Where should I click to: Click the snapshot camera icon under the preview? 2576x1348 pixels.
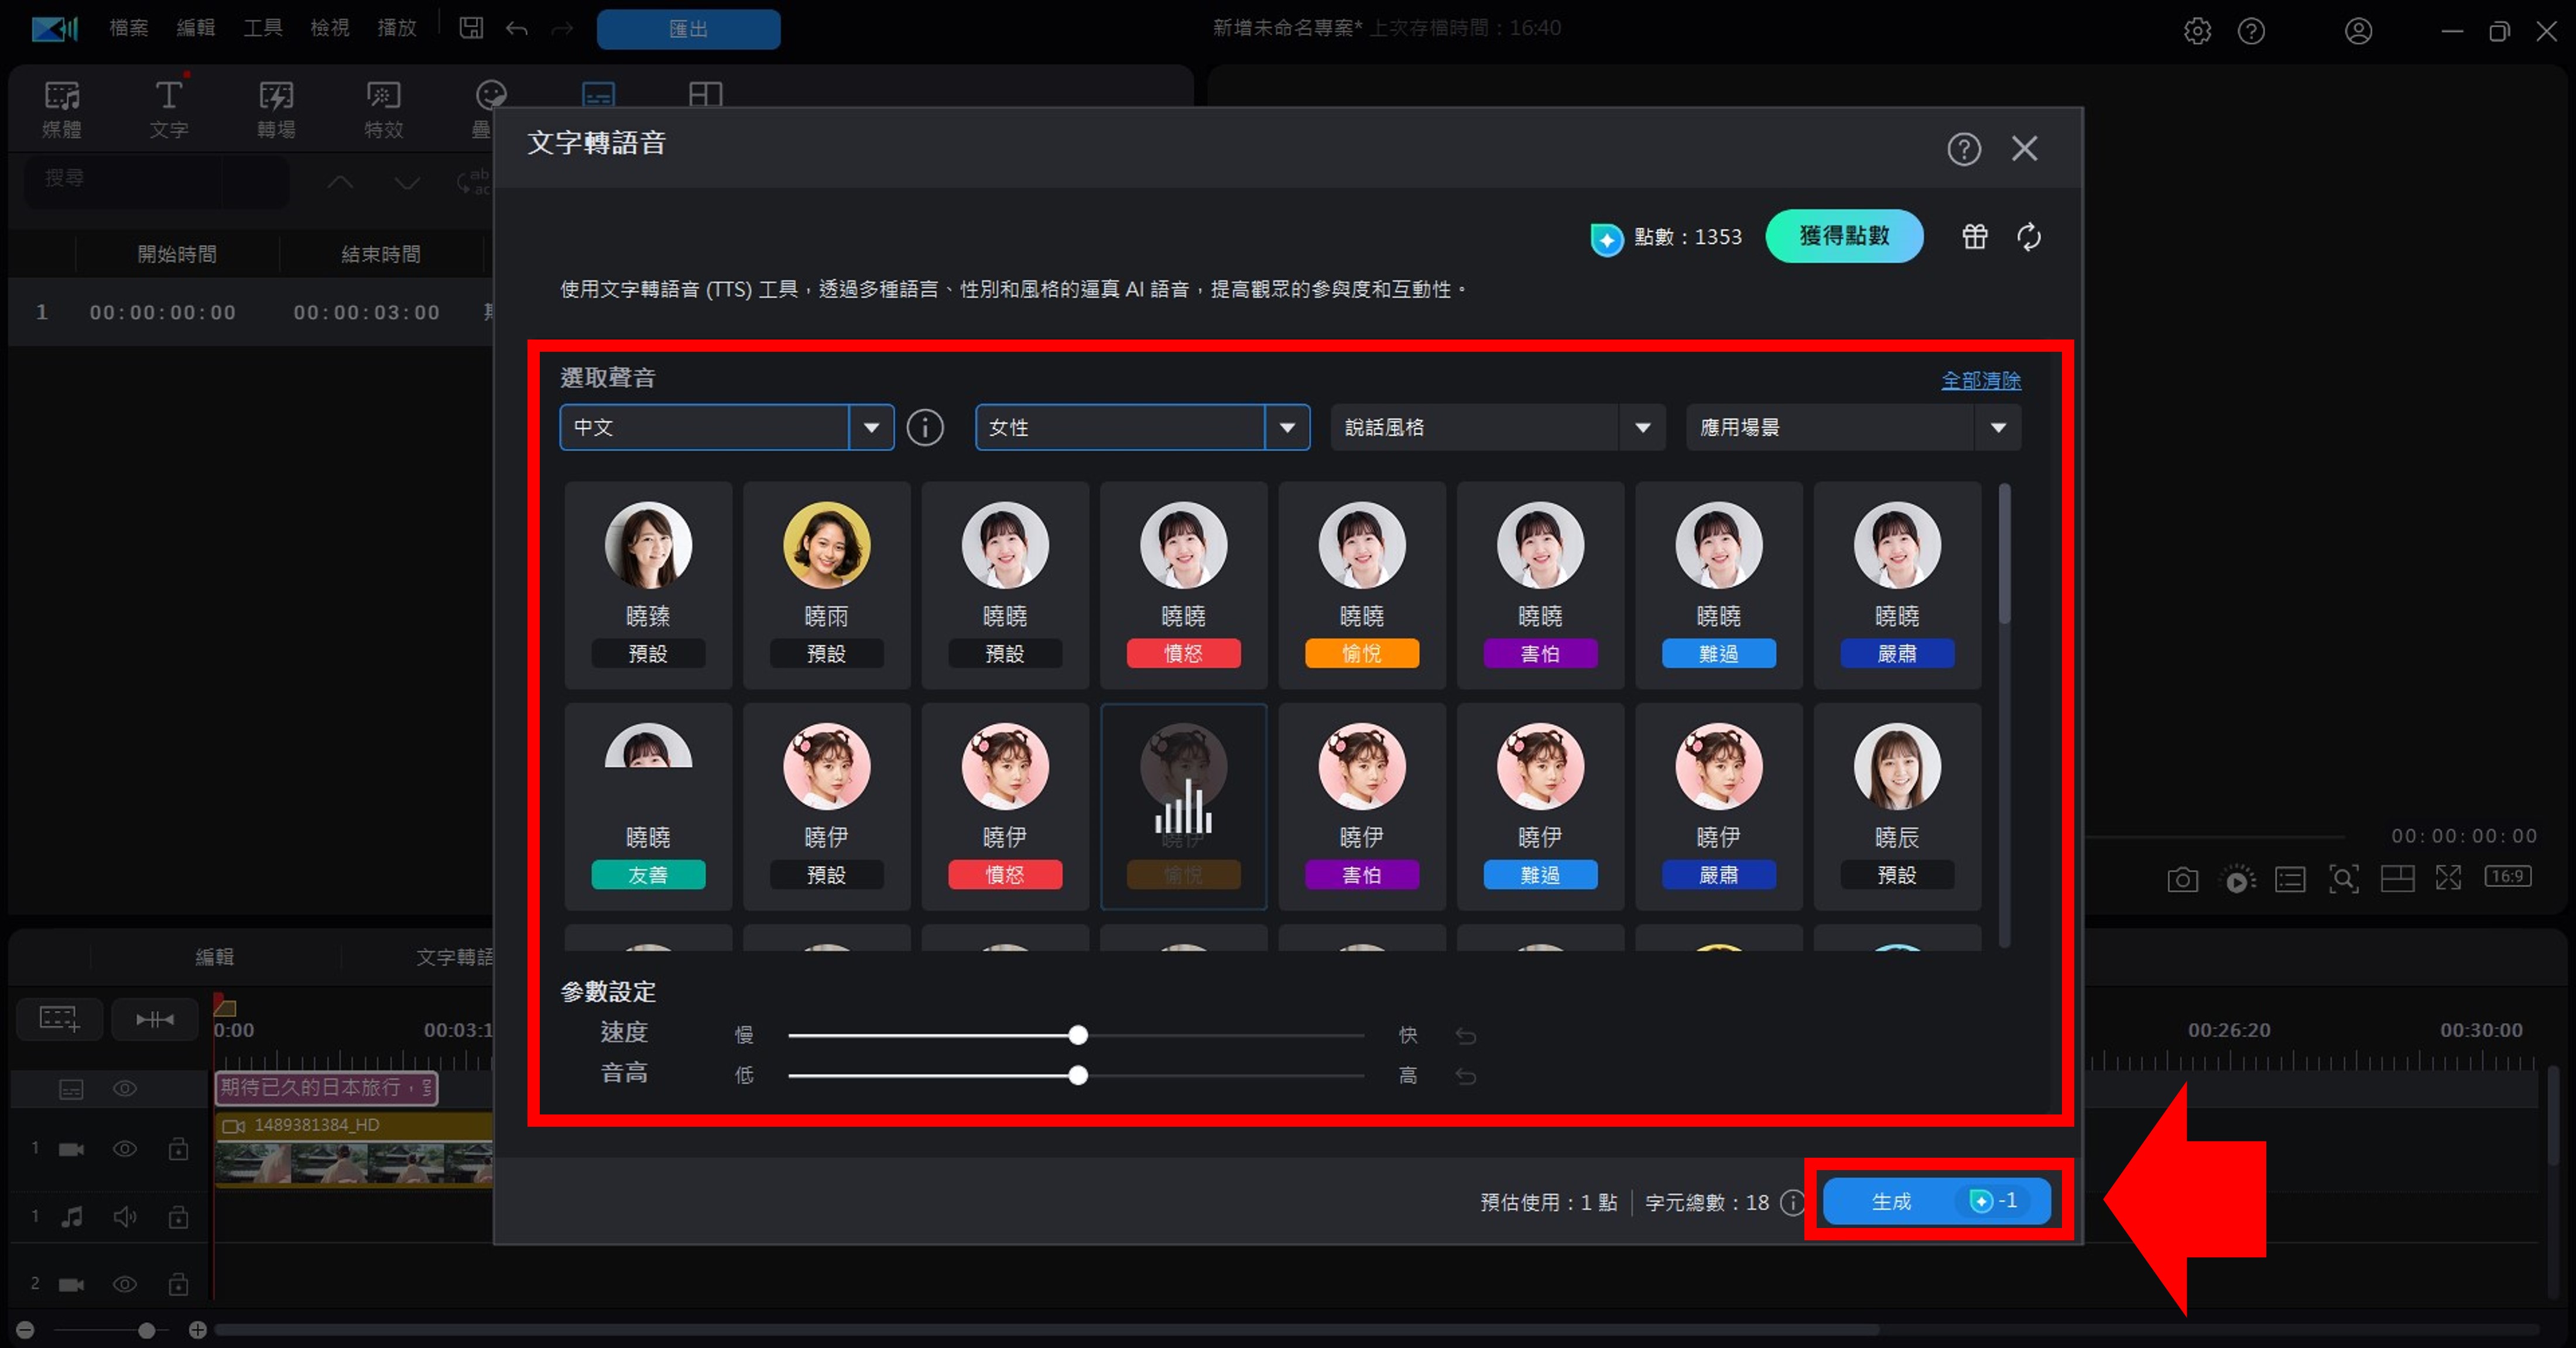[2182, 879]
